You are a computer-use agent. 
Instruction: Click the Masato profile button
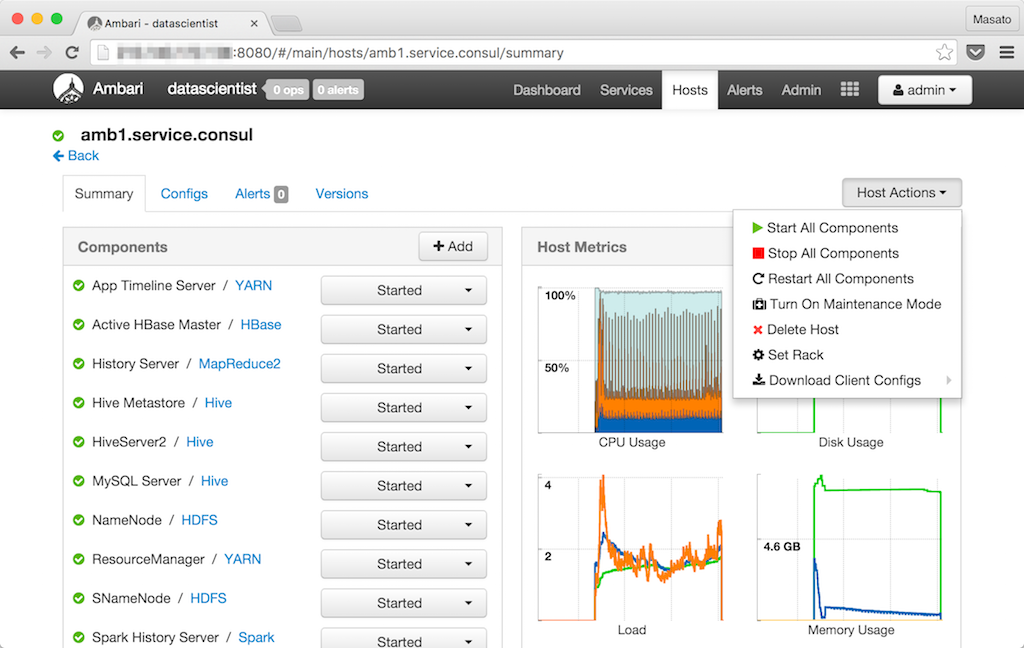pyautogui.click(x=991, y=19)
